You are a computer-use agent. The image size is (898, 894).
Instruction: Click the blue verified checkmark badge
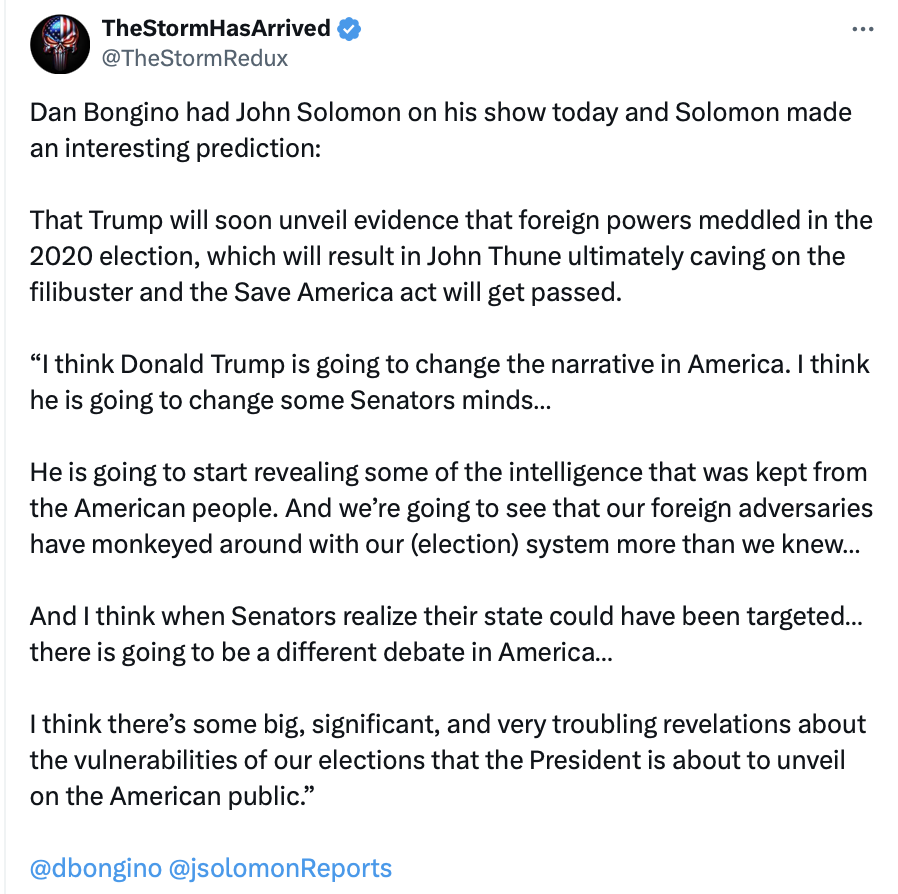pos(349,29)
